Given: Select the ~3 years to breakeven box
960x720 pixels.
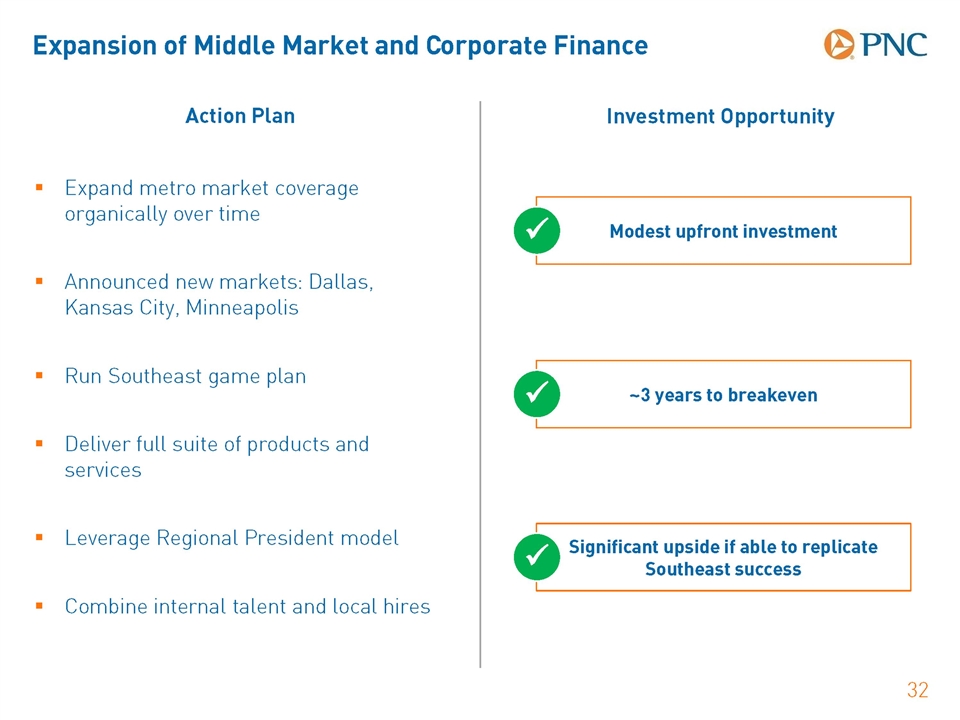Looking at the screenshot, I should [723, 394].
